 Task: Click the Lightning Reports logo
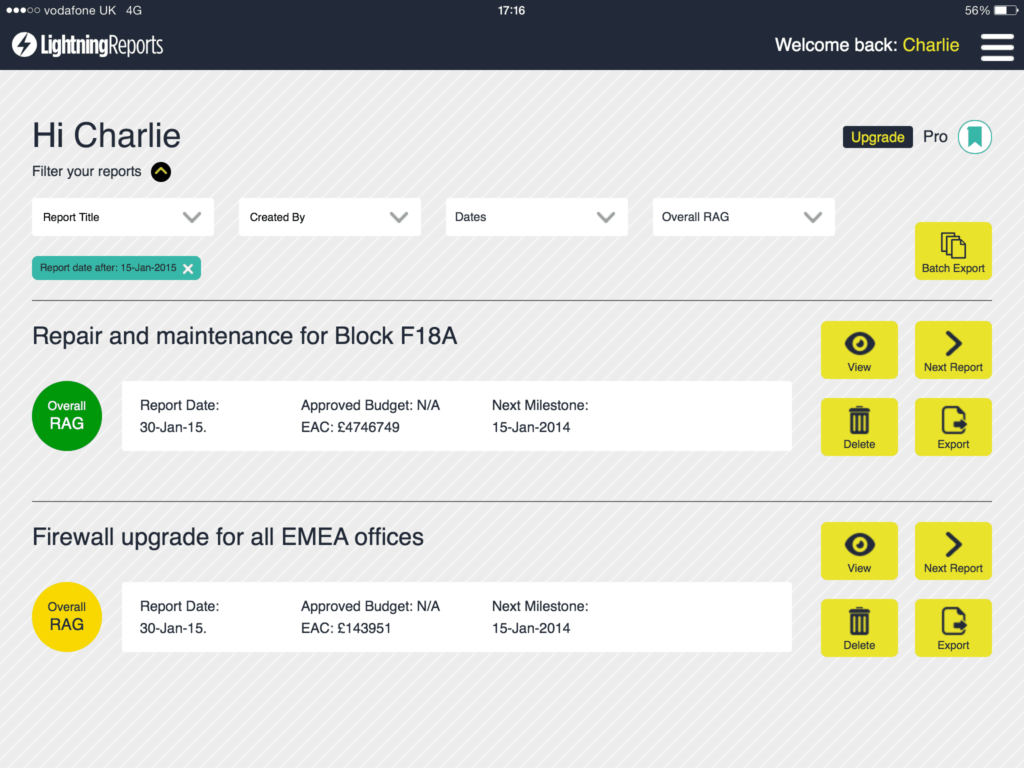coord(87,45)
